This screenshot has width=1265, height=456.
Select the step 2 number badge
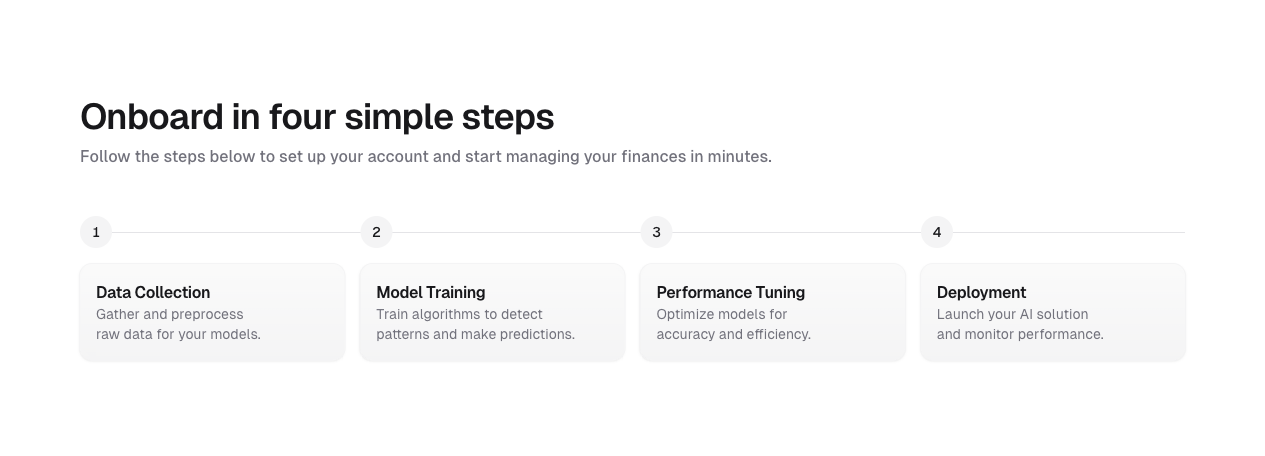pos(376,232)
